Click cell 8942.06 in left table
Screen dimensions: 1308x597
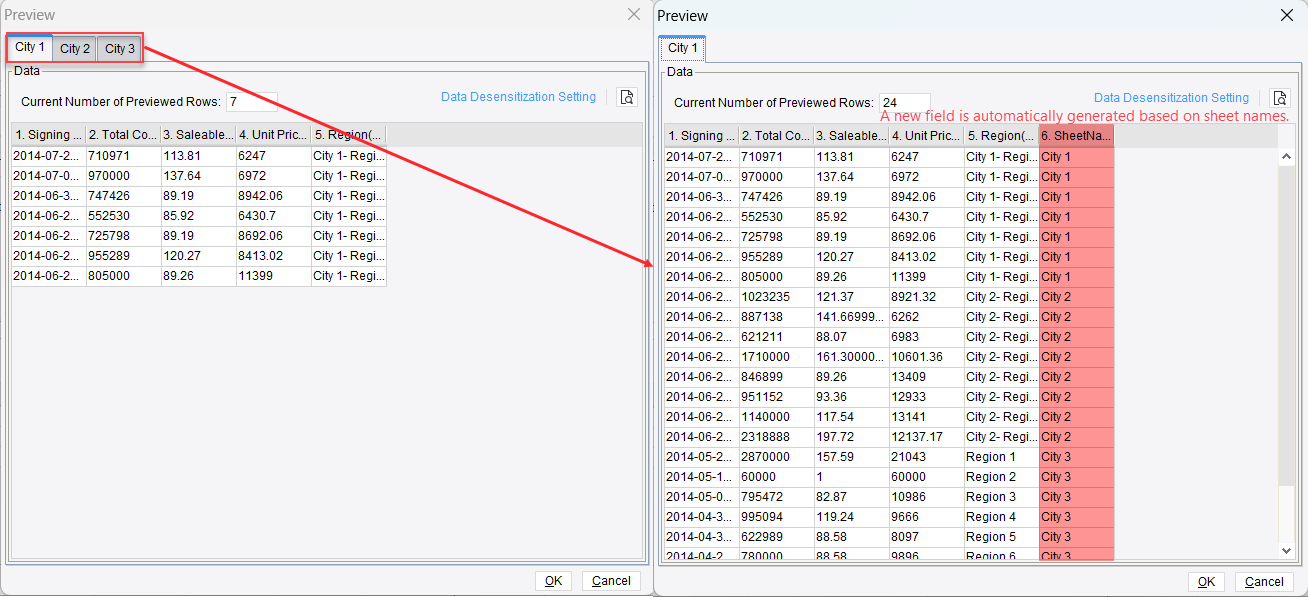click(x=273, y=196)
